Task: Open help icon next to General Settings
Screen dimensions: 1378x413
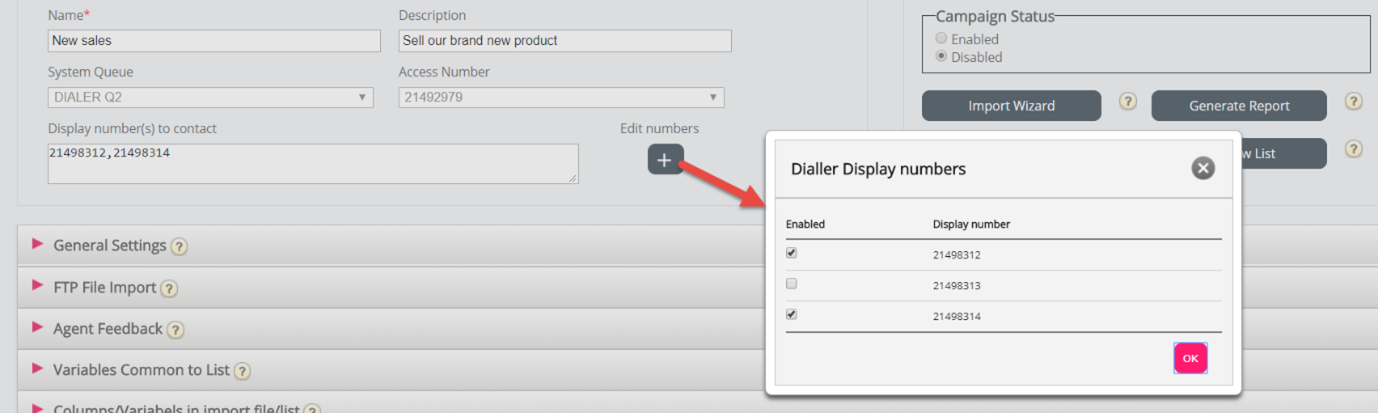Action: [179, 246]
